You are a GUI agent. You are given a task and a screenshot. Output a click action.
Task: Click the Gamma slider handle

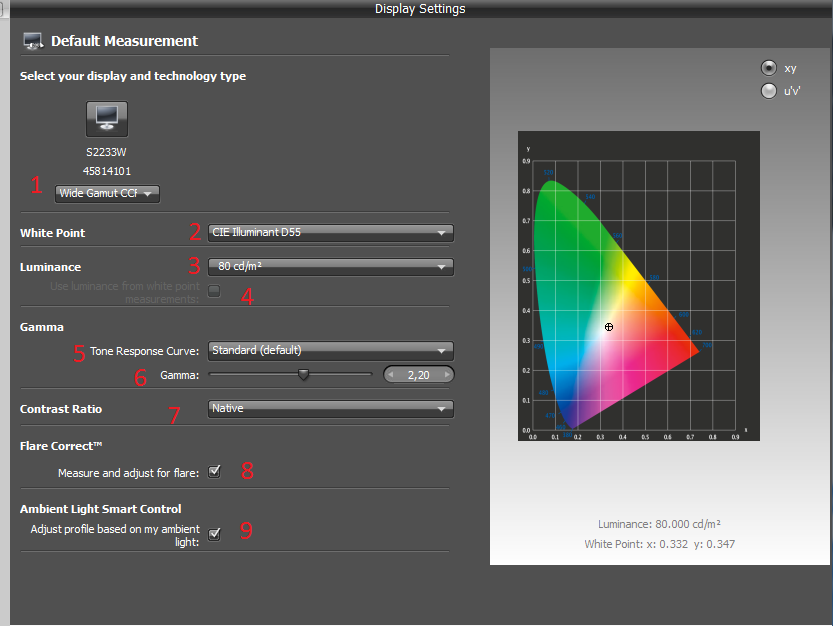pos(303,375)
